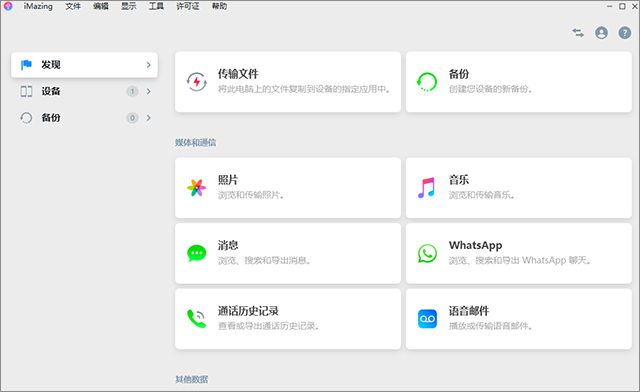Click the 媒体和通信 section heading
Image resolution: width=640 pixels, height=392 pixels.
(x=196, y=143)
